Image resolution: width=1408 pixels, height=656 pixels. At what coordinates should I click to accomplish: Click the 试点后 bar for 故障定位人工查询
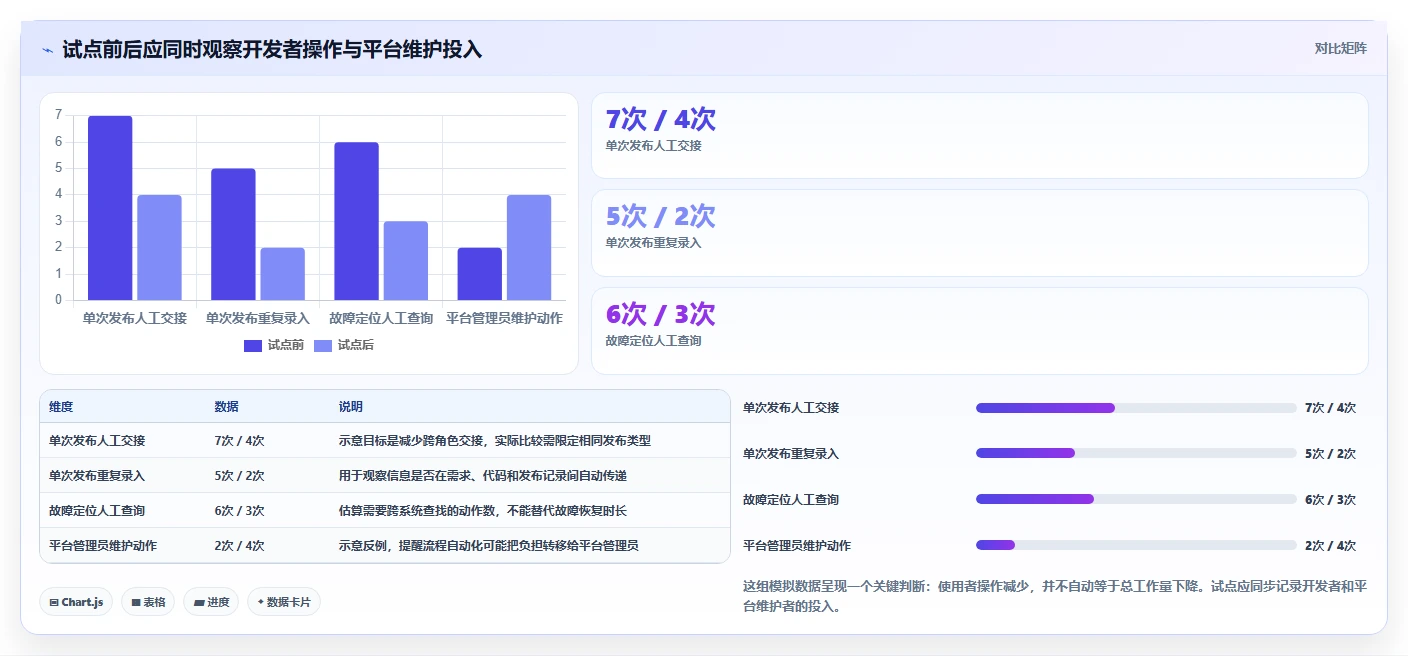point(405,260)
